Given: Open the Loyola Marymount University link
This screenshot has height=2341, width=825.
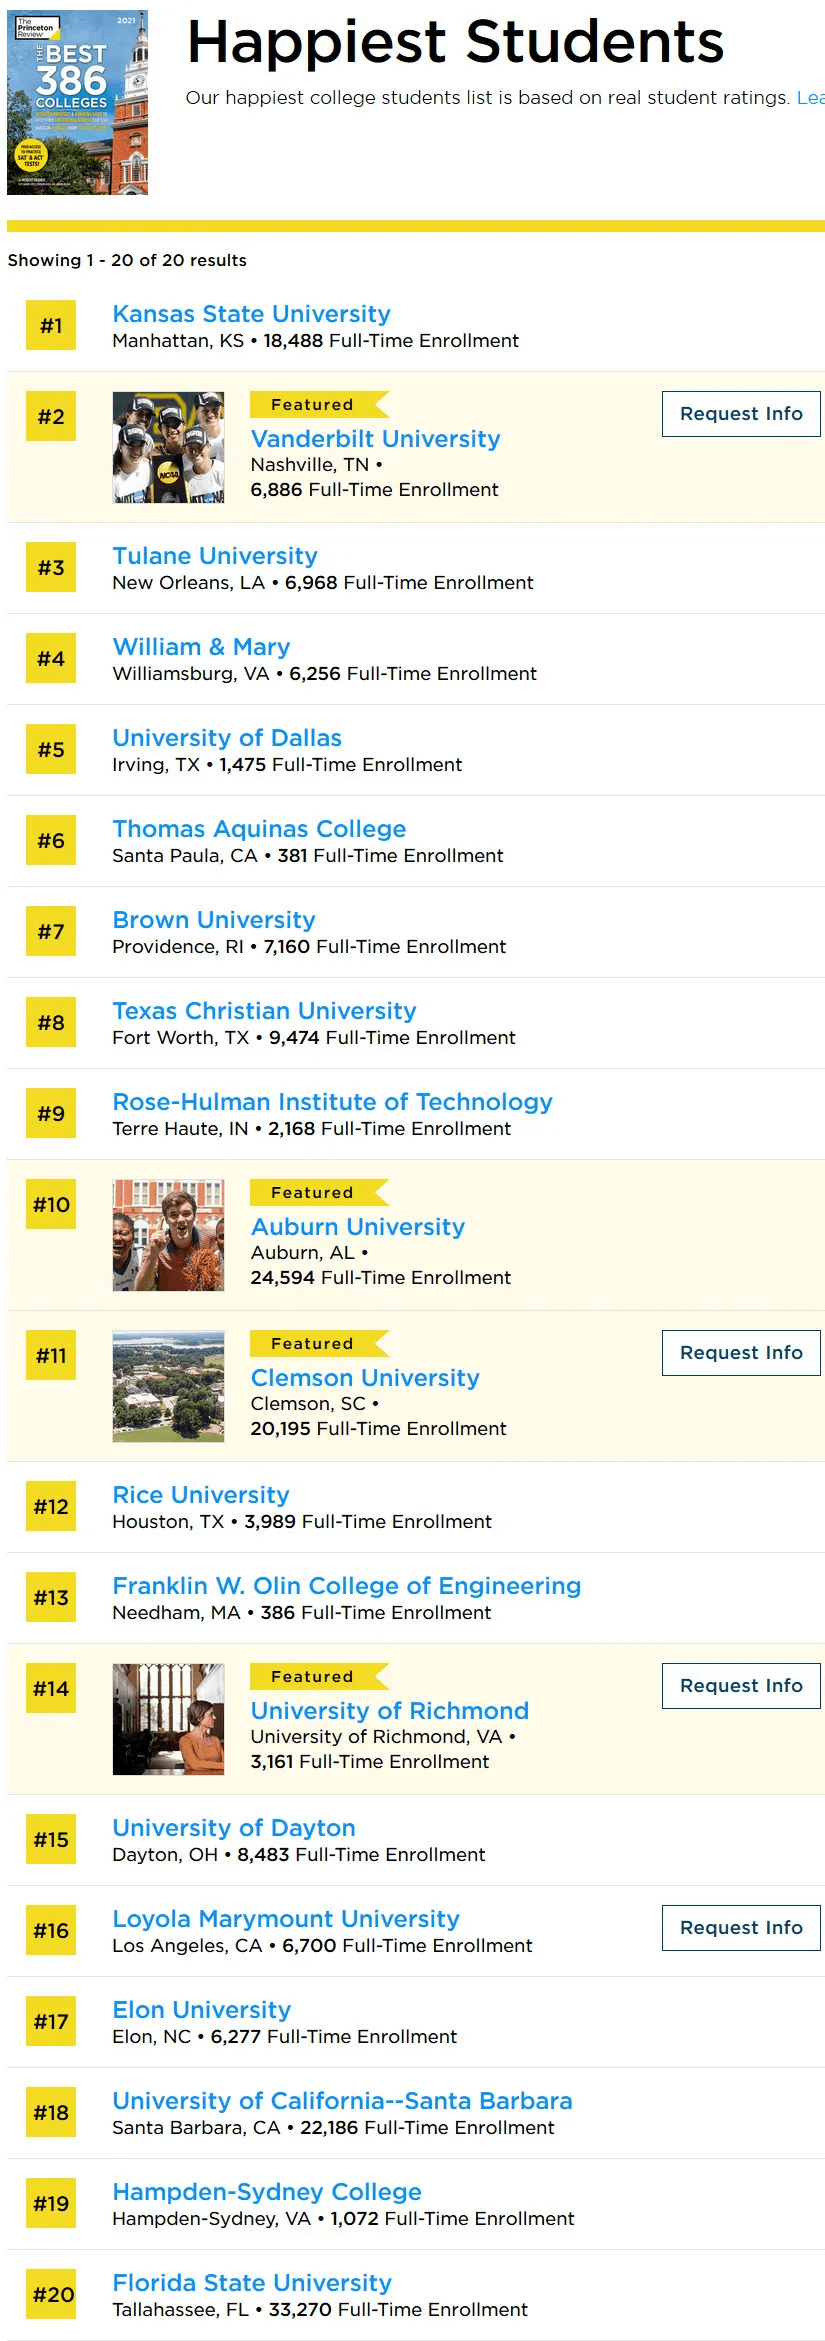Looking at the screenshot, I should (x=286, y=1919).
